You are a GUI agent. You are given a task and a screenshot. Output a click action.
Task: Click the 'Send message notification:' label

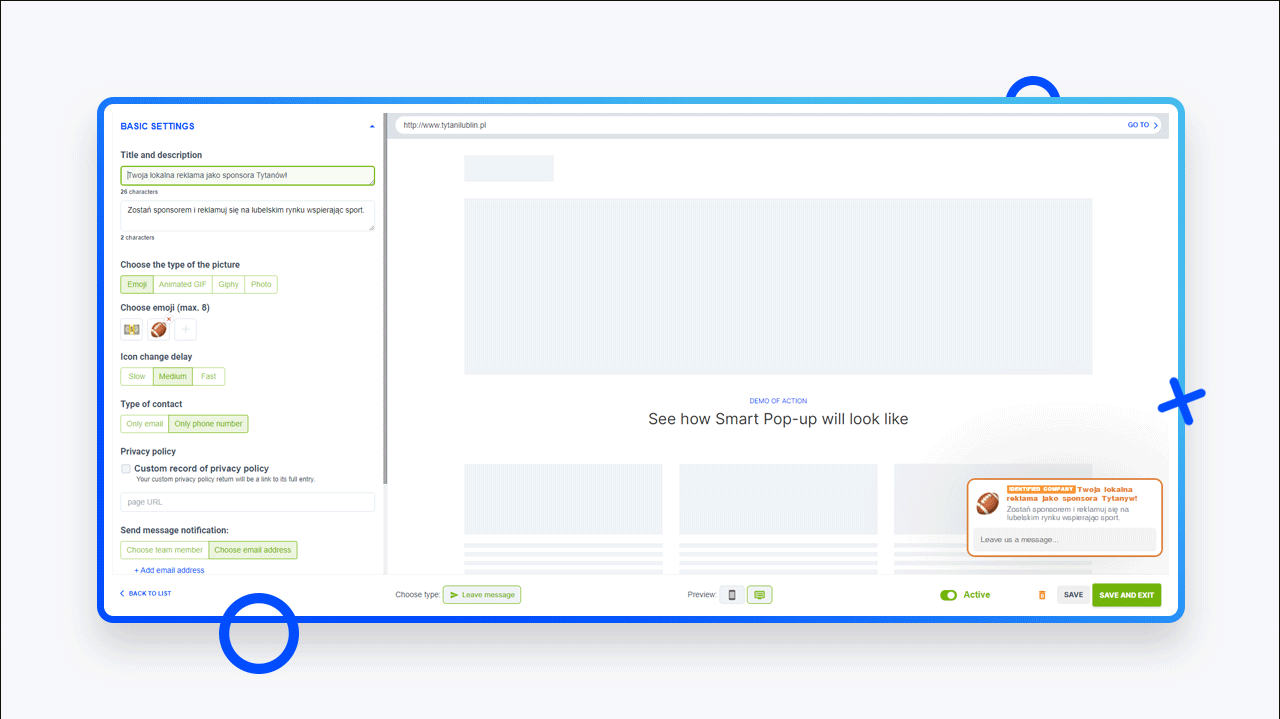tap(175, 530)
